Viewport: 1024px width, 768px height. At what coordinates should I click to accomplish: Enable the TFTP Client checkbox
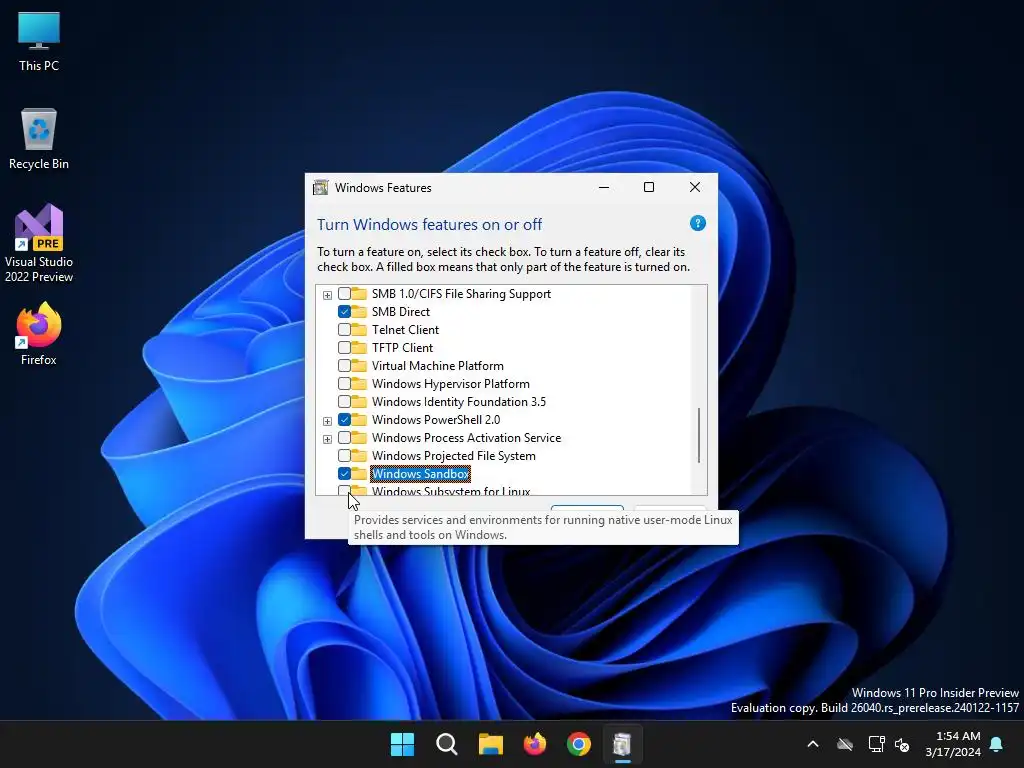[344, 347]
